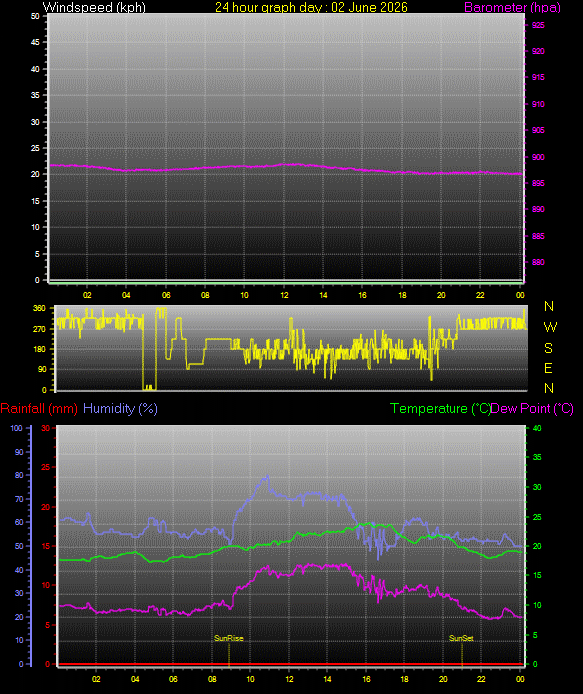
Task: Click the 'Humidity (%)' legend label
Action: pyautogui.click(x=120, y=408)
